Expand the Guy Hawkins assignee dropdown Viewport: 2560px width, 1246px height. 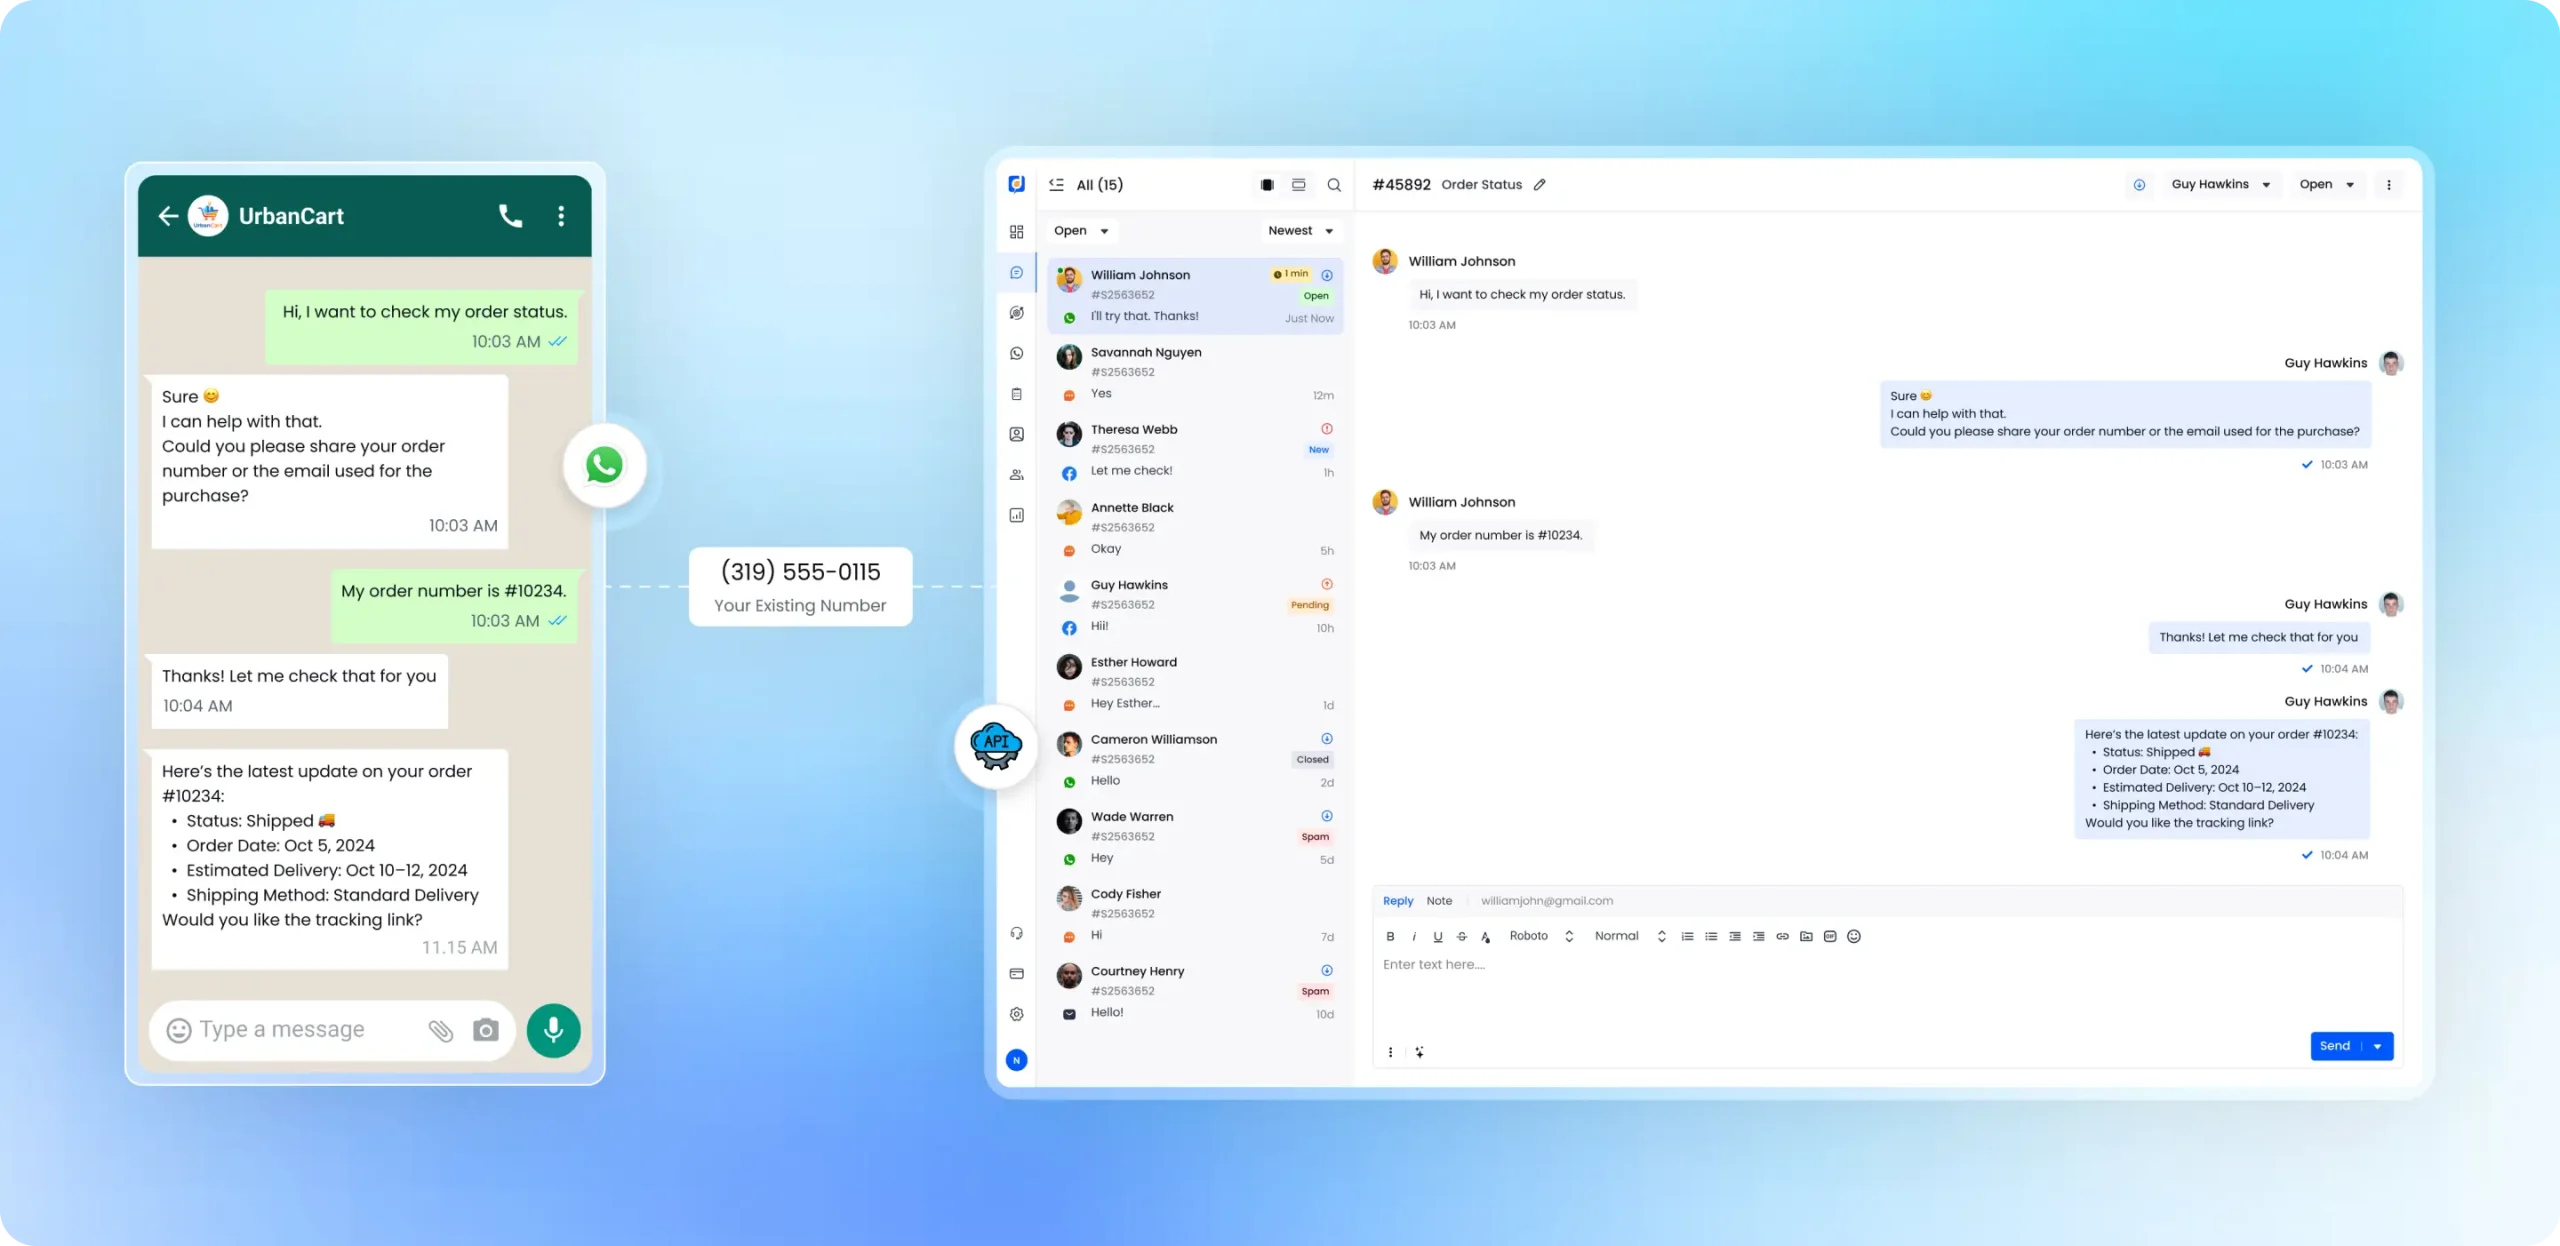(x=2221, y=184)
